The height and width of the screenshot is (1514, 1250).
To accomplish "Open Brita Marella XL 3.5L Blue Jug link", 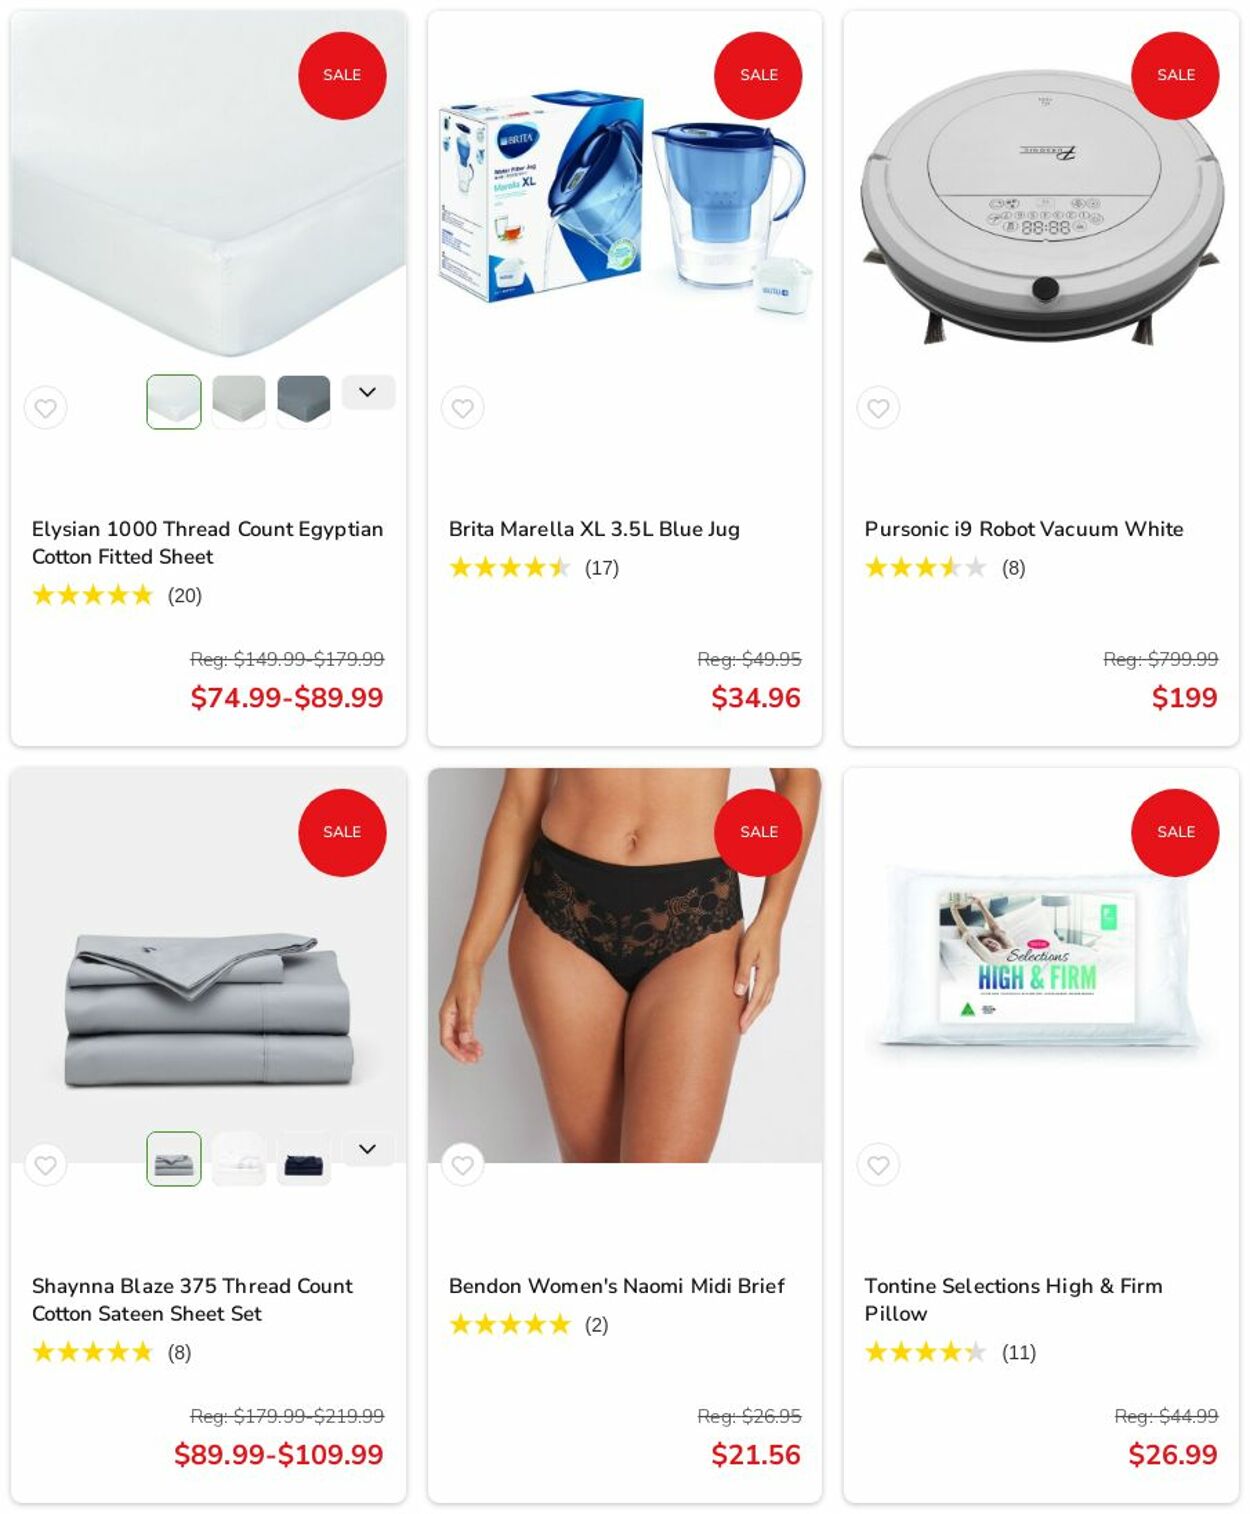I will click(x=594, y=529).
